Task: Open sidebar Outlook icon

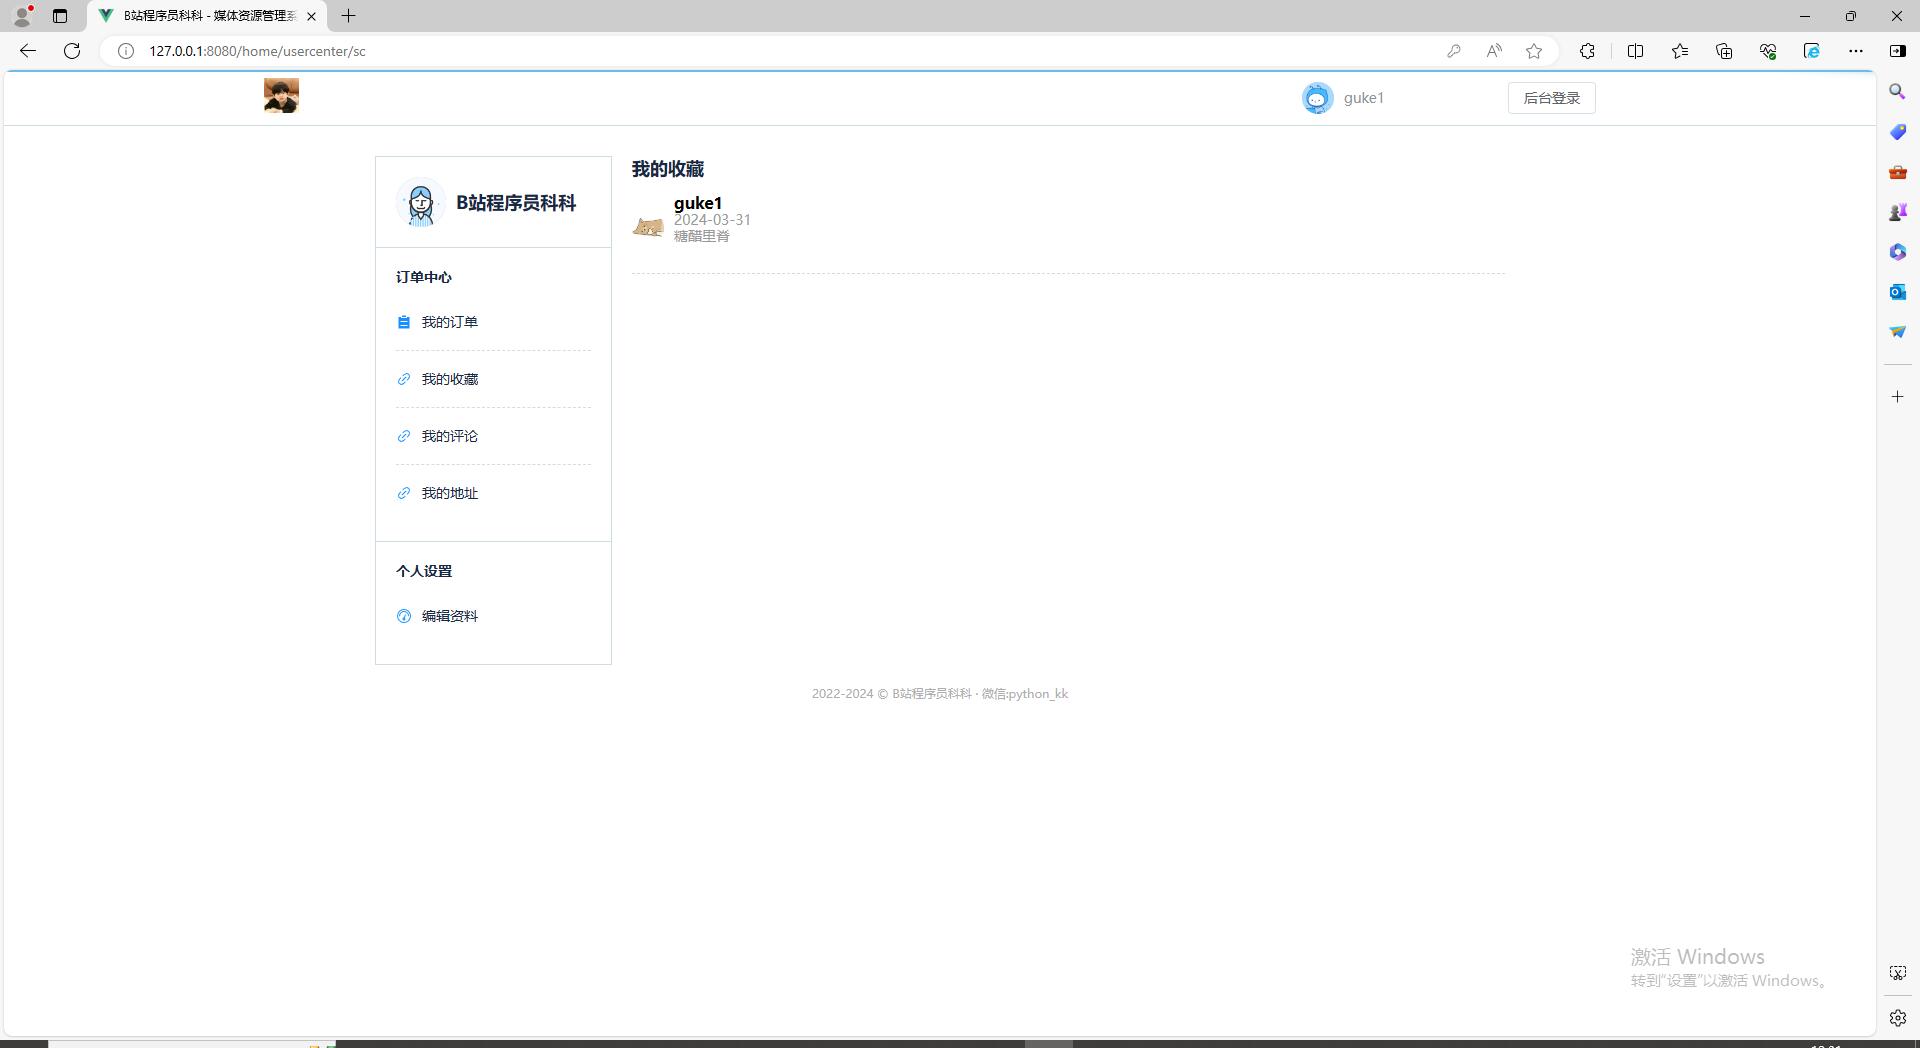Action: coord(1898,292)
